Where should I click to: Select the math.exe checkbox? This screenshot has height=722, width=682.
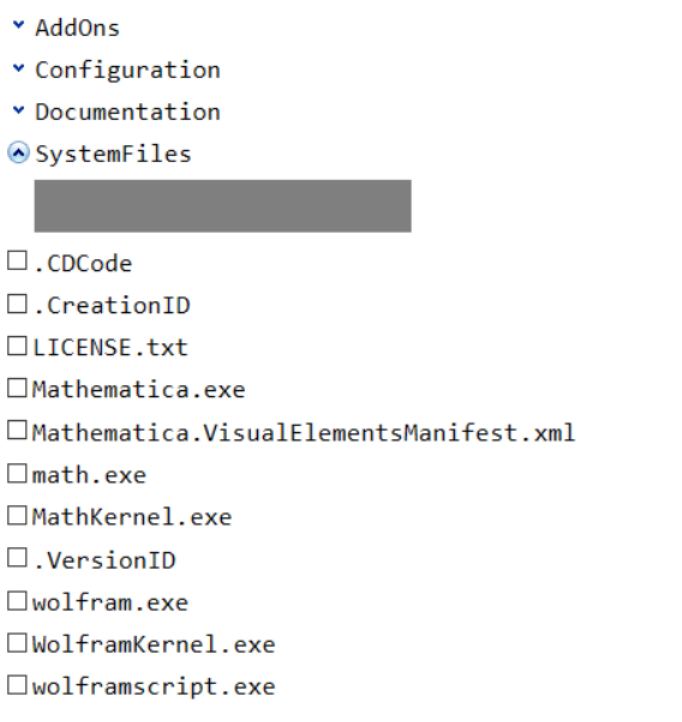click(x=17, y=474)
